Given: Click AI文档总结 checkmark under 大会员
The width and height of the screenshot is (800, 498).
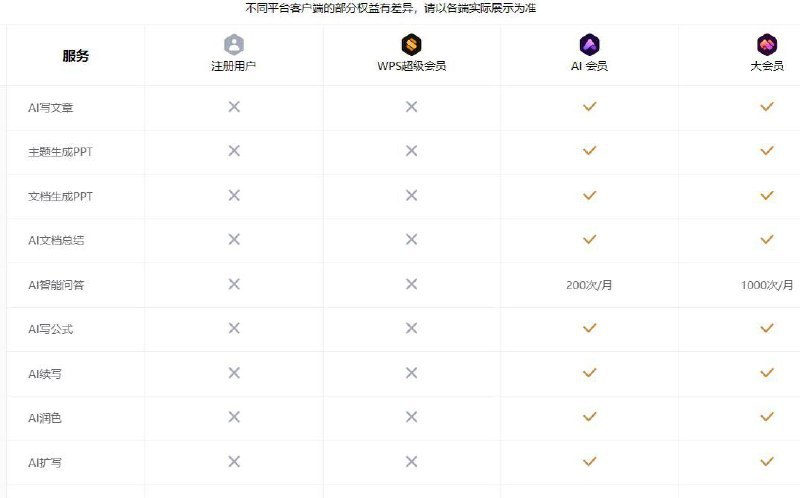Looking at the screenshot, I should [x=767, y=239].
